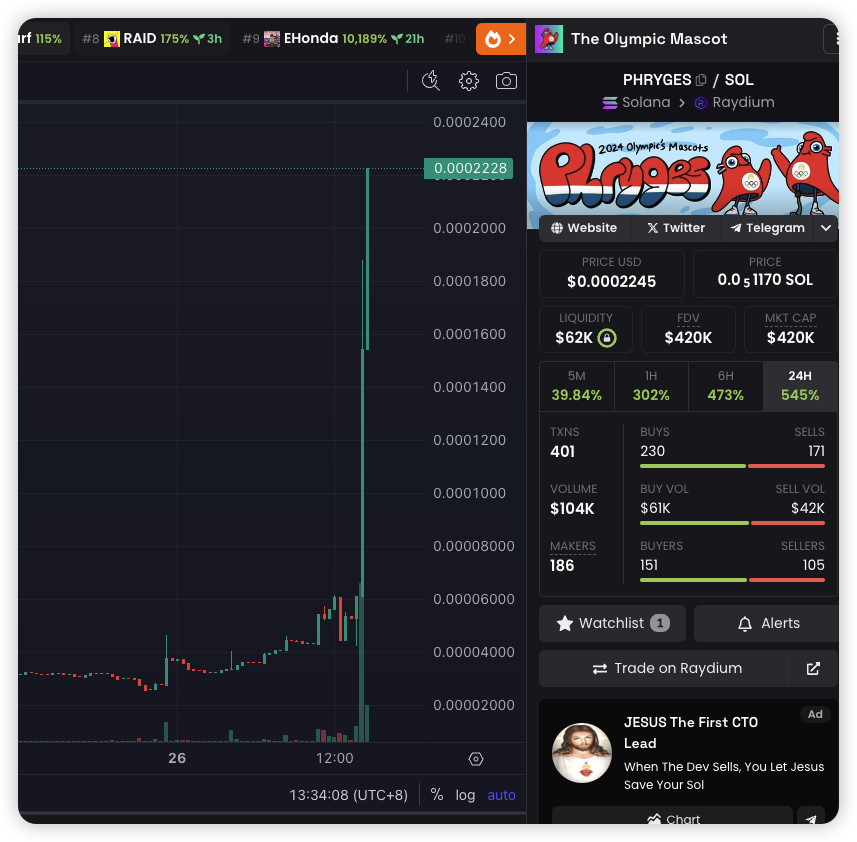This screenshot has height=842, width=857.
Task: Click the Raydium DEX logo icon
Action: pos(701,103)
